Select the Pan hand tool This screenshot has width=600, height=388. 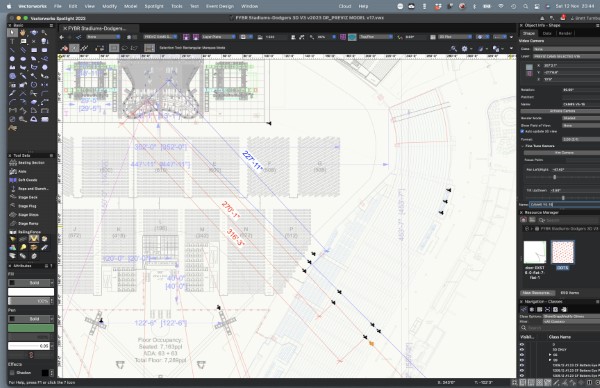pos(23,33)
